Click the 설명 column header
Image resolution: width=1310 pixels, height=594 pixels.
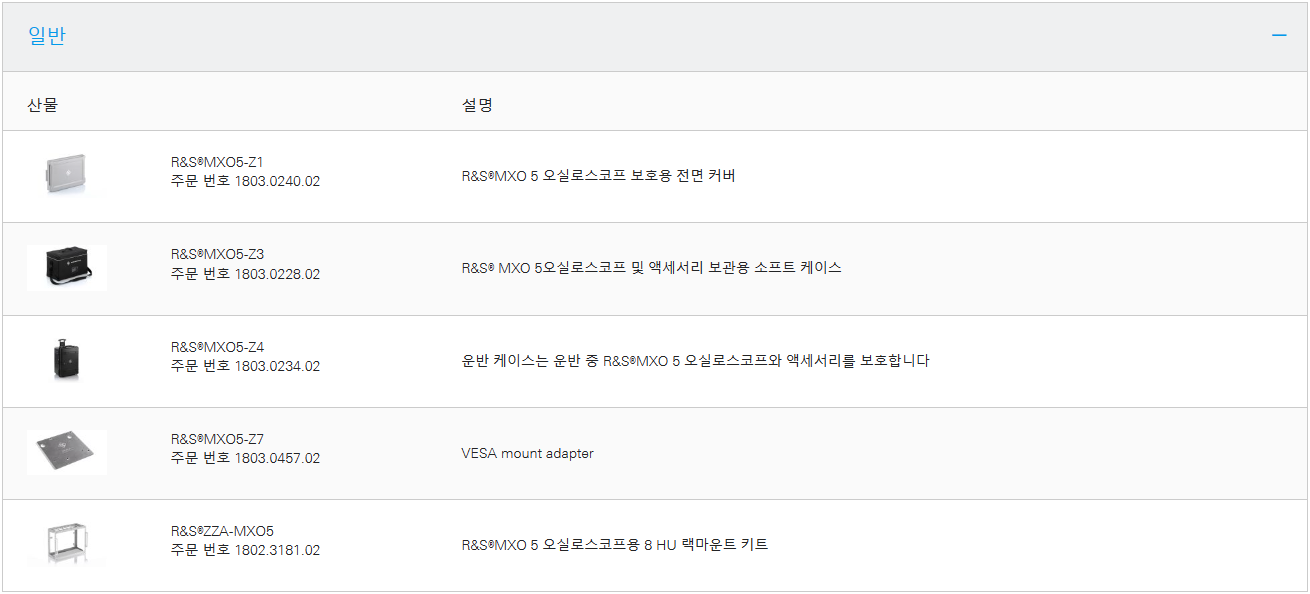(477, 104)
